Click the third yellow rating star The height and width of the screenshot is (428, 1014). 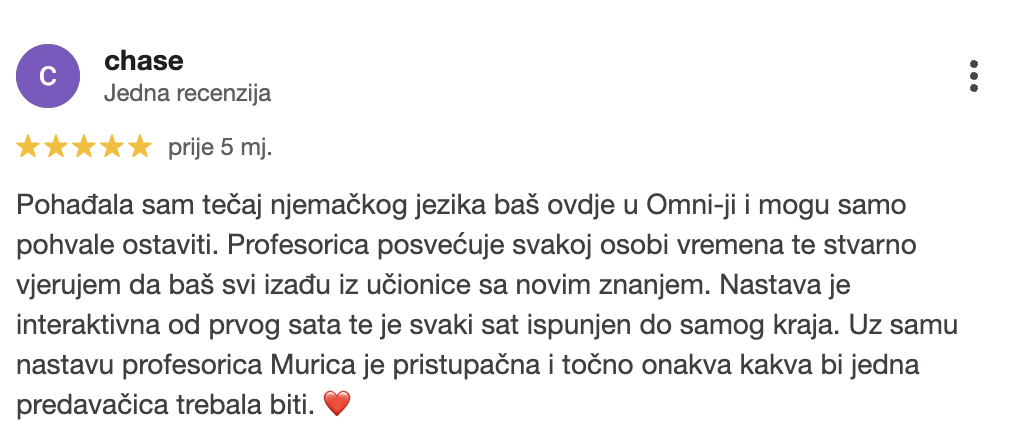pyautogui.click(x=83, y=147)
